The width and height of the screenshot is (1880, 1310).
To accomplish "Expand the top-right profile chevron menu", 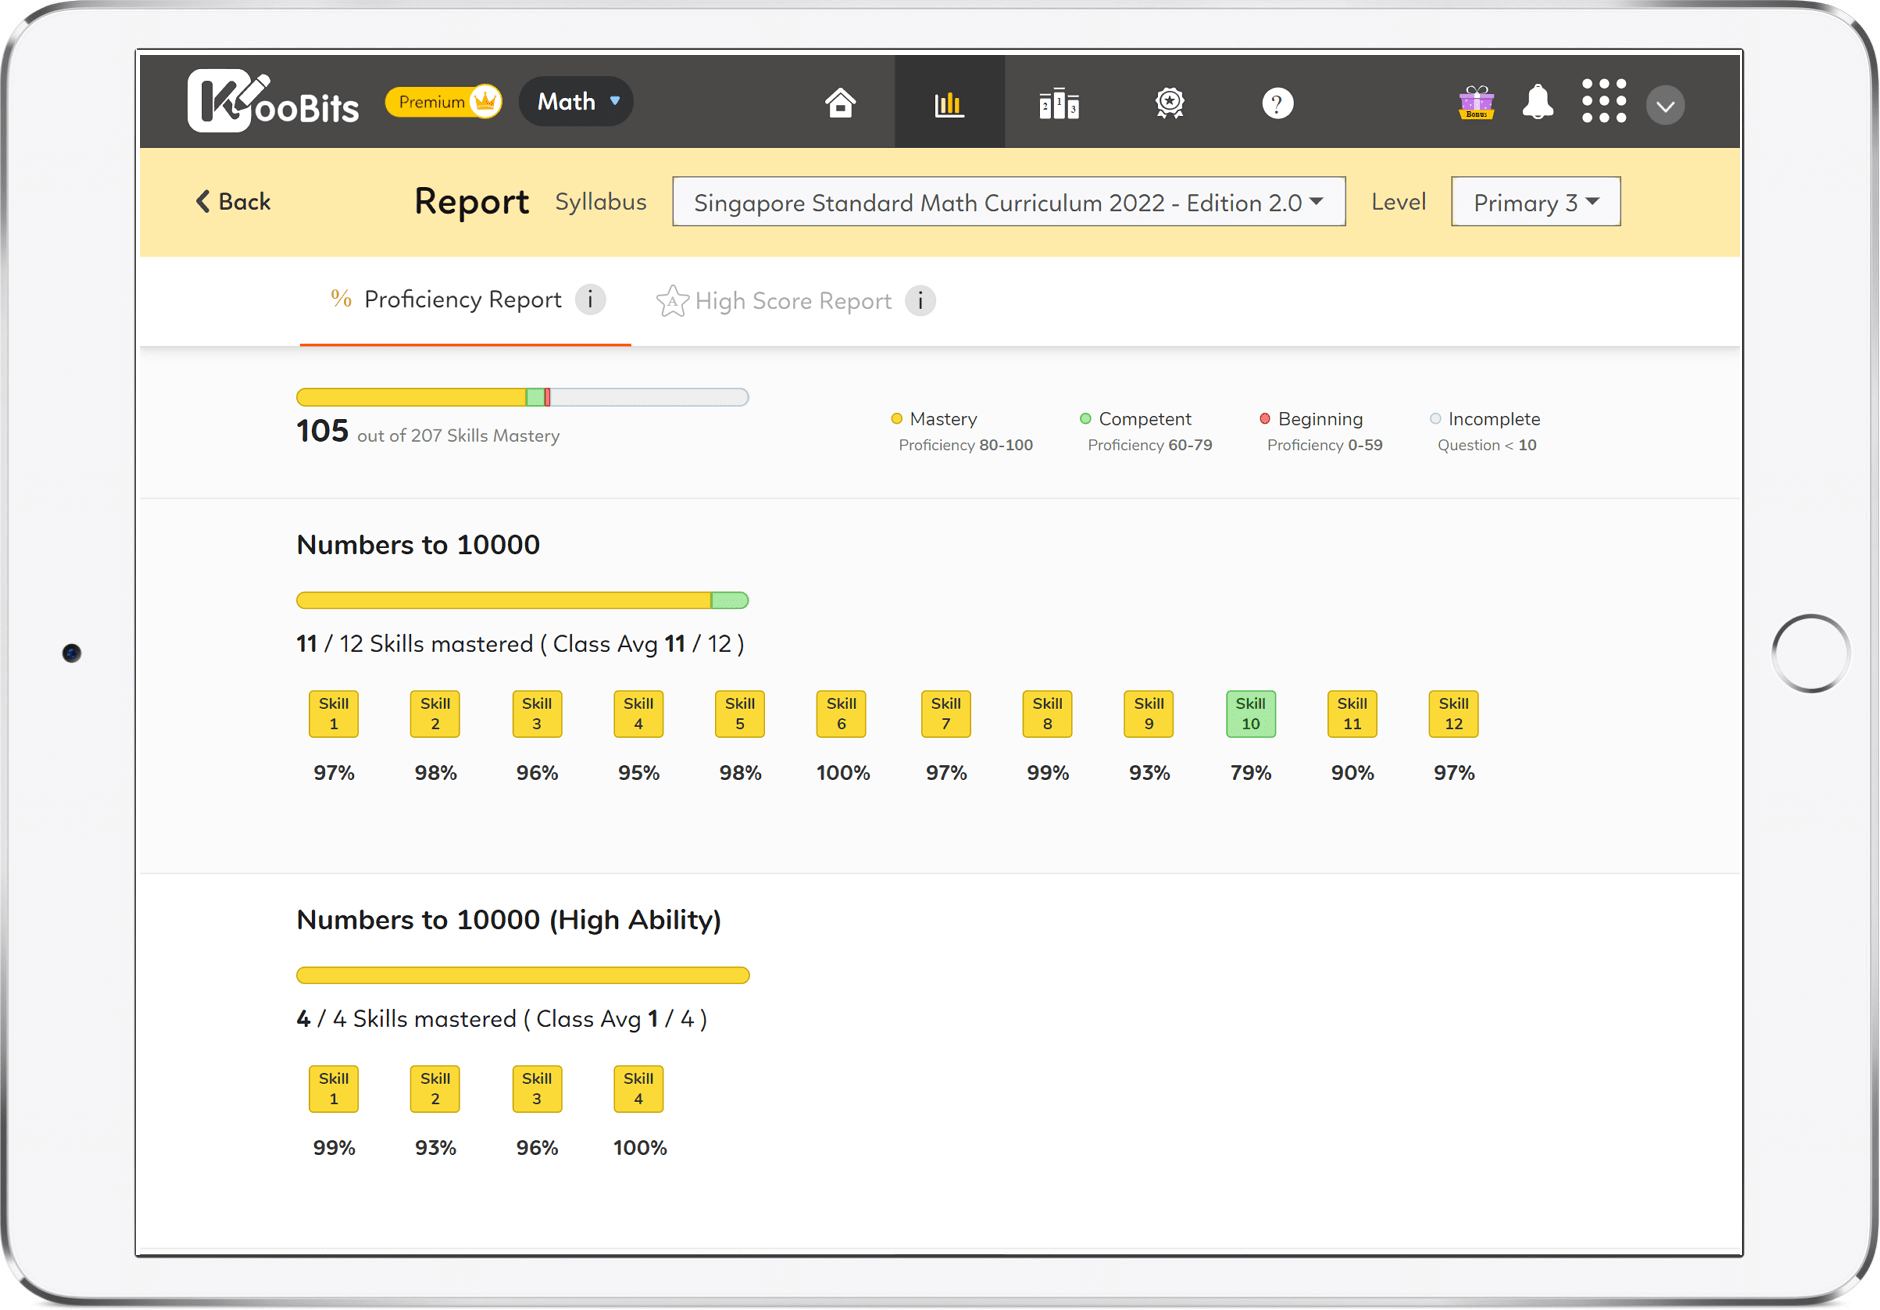I will tap(1665, 105).
